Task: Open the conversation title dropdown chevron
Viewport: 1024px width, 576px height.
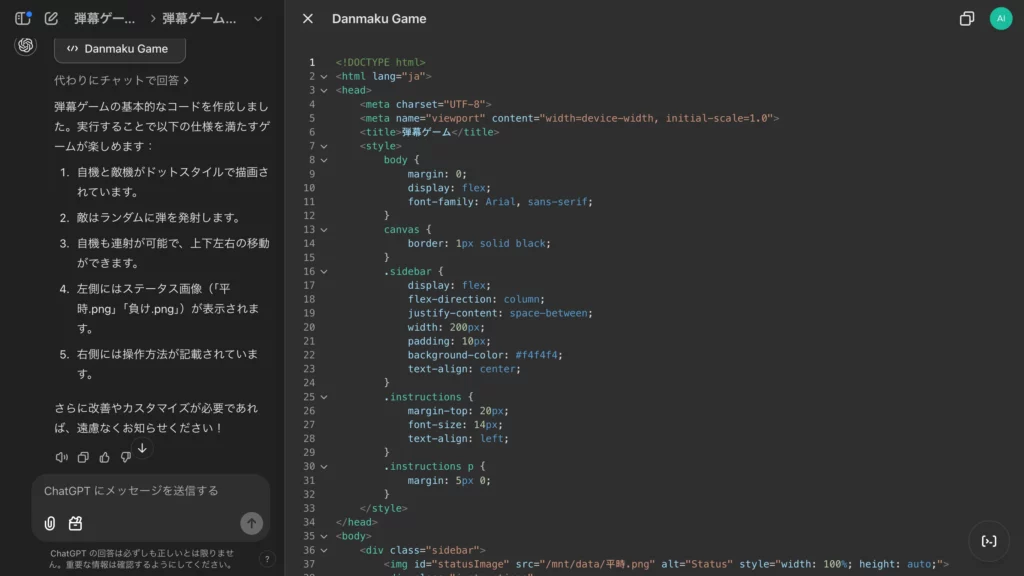Action: pyautogui.click(x=258, y=18)
